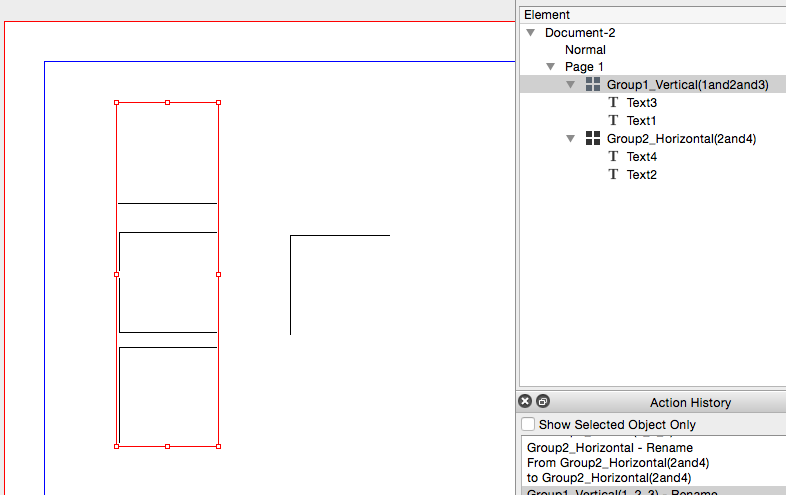Select the Normal master page item
Image resolution: width=786 pixels, height=495 pixels.
(x=585, y=50)
